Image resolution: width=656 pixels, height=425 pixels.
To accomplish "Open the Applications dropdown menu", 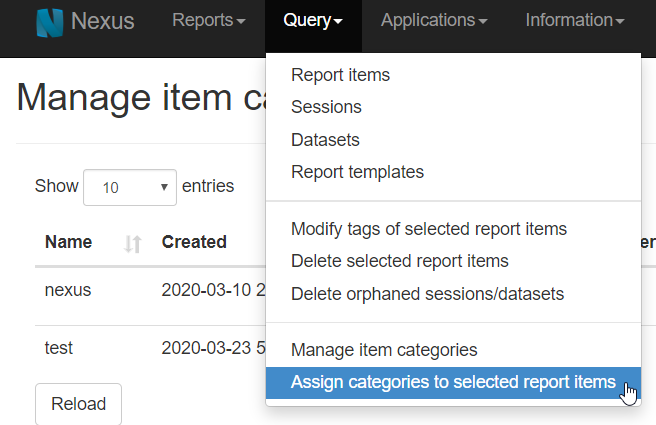I will click(x=434, y=20).
